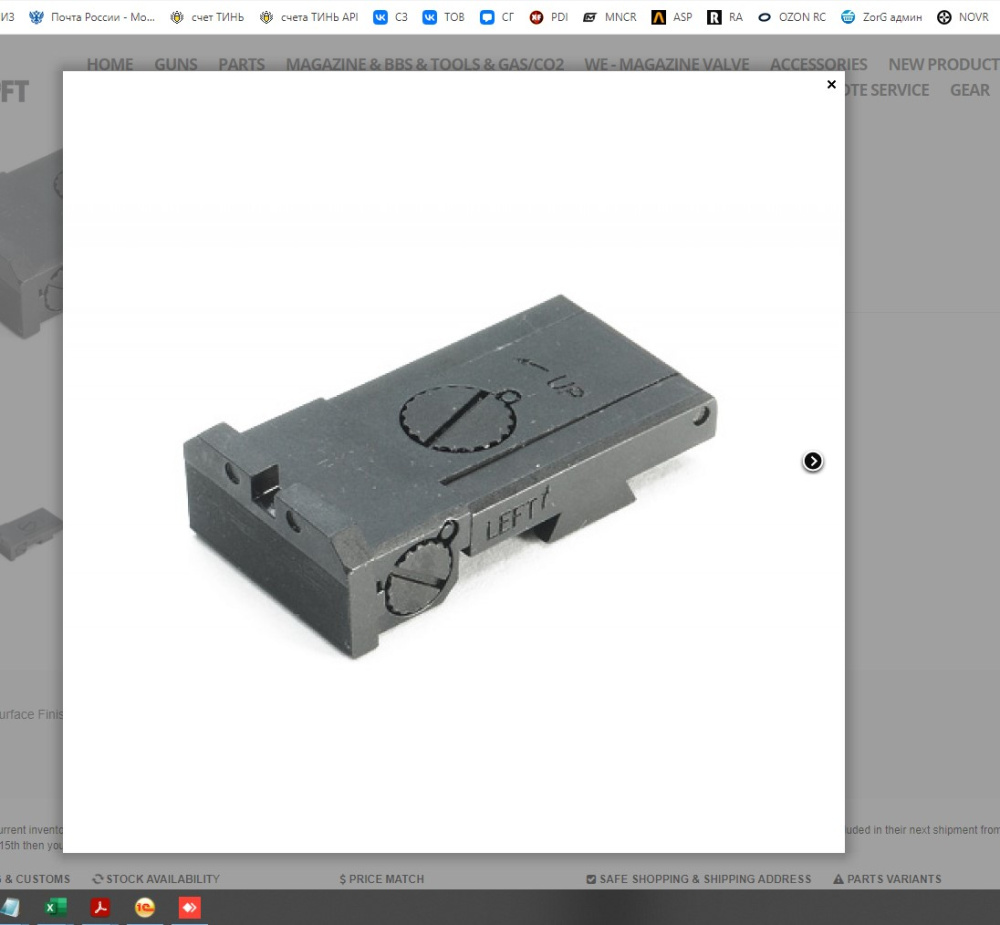Open the счет ТИНЬ bookmark
The image size is (1000, 925).
[207, 17]
